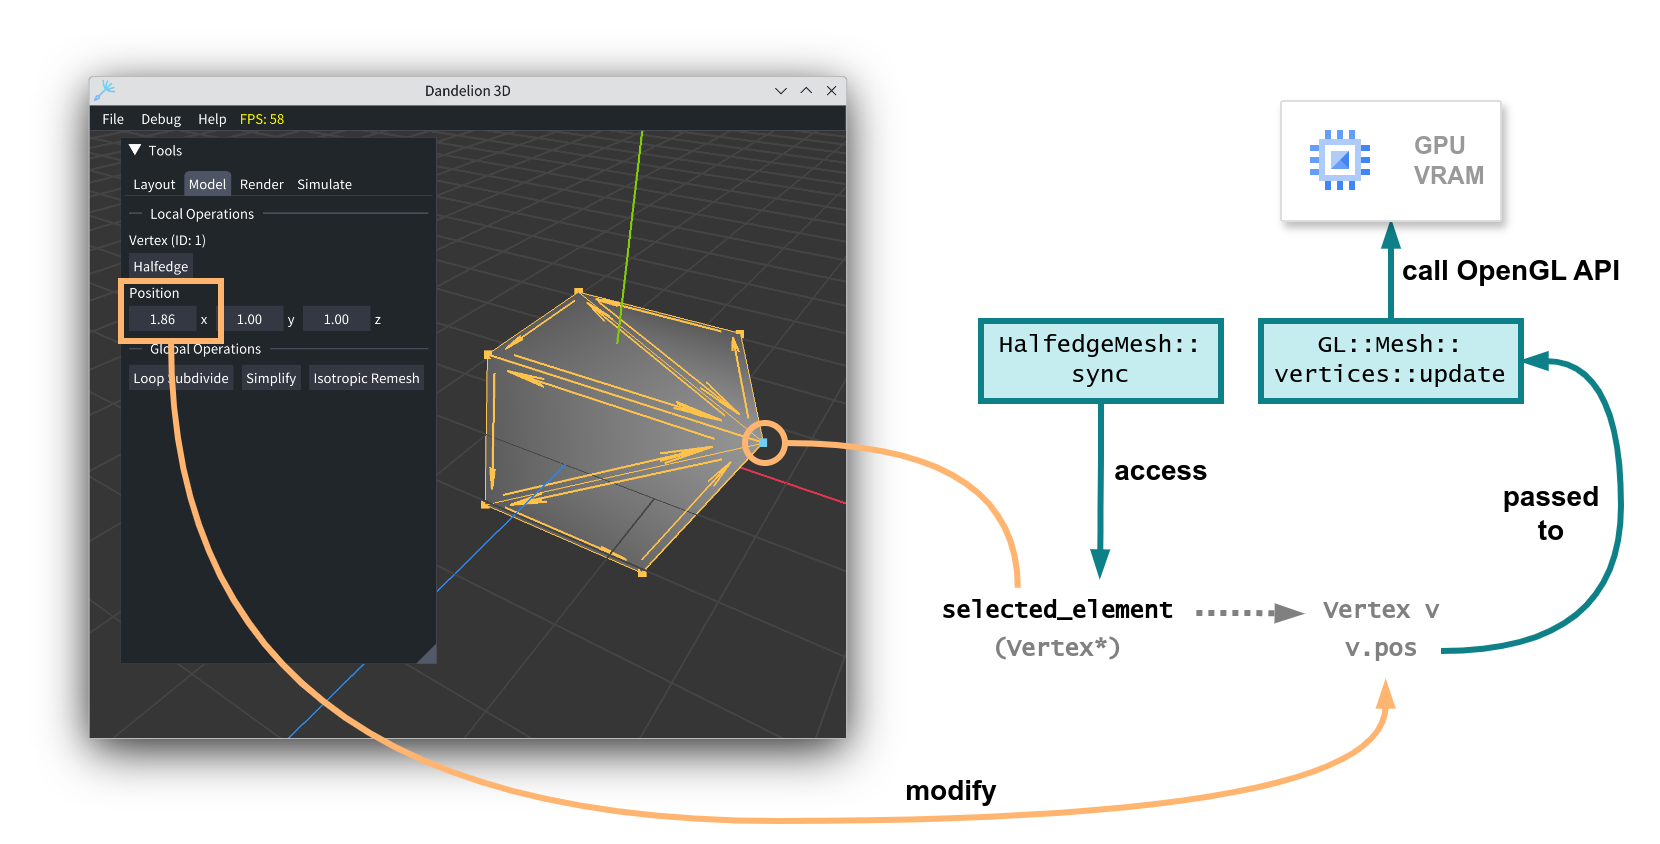Switch to the Simulate tab

[324, 184]
